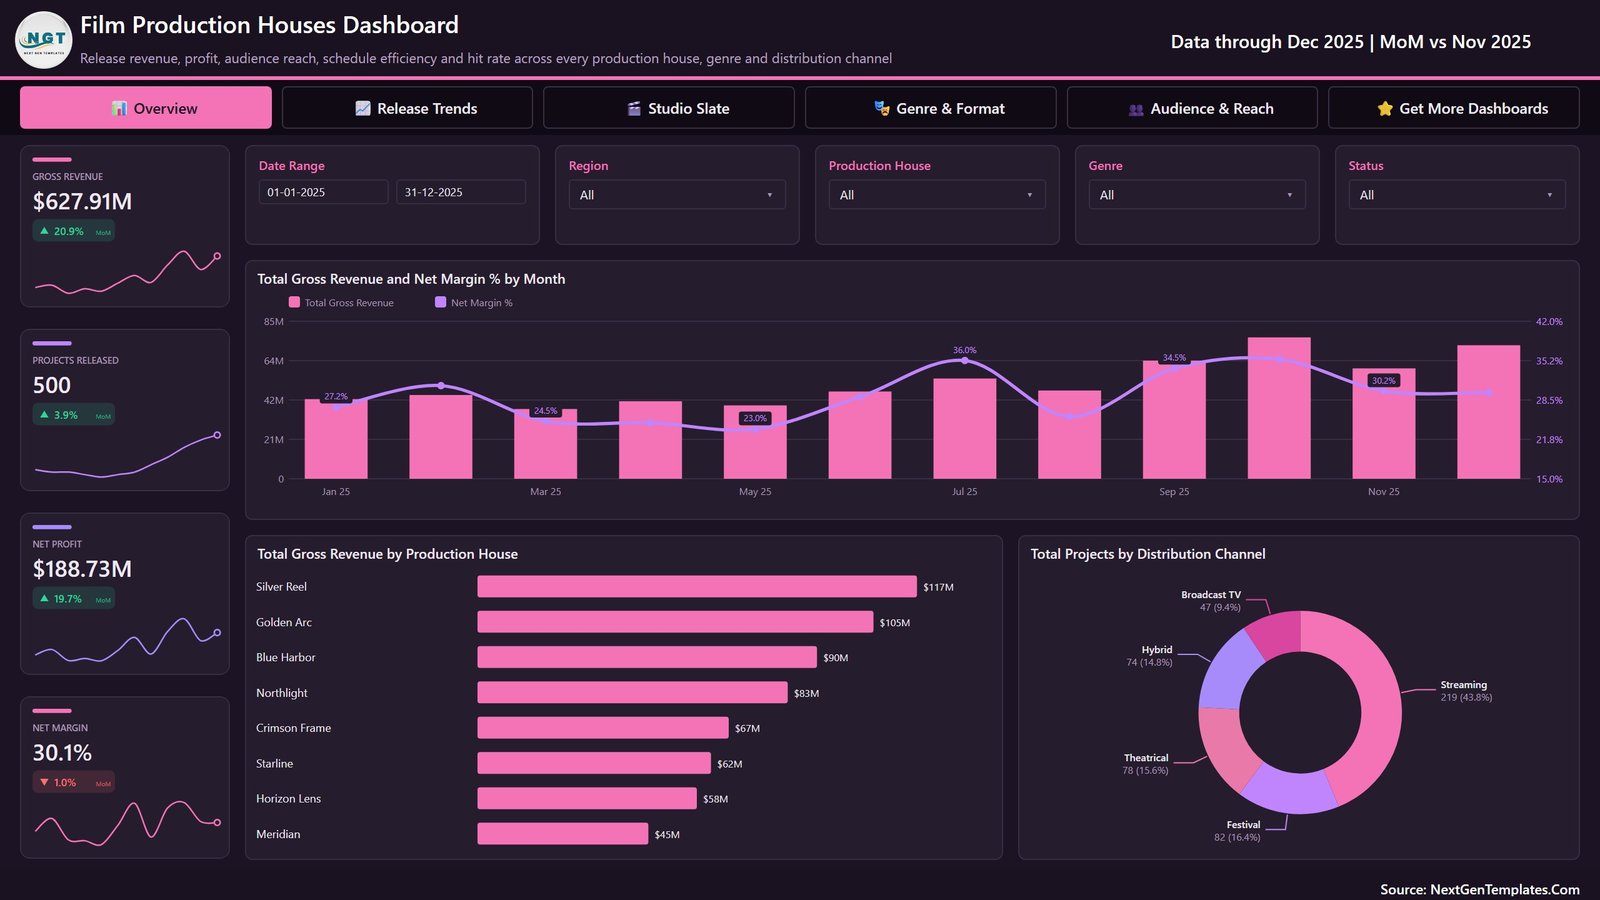Select the Horizon Lens revenue bar

pyautogui.click(x=587, y=798)
